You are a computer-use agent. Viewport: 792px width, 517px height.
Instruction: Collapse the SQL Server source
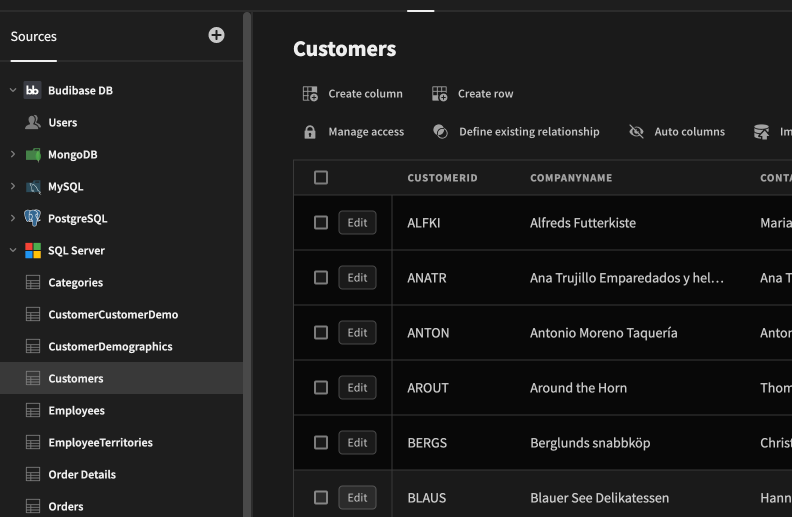(x=13, y=251)
